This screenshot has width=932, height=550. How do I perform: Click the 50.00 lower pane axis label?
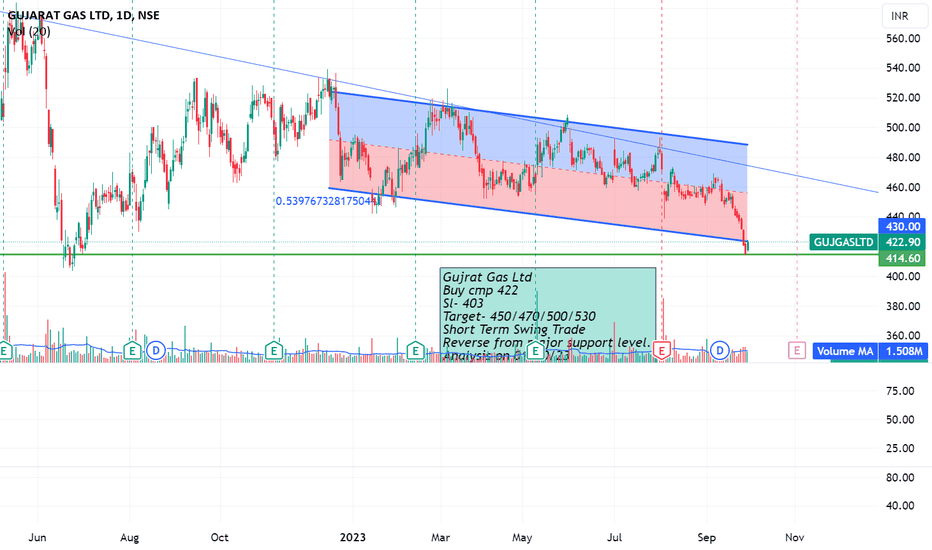coord(900,420)
